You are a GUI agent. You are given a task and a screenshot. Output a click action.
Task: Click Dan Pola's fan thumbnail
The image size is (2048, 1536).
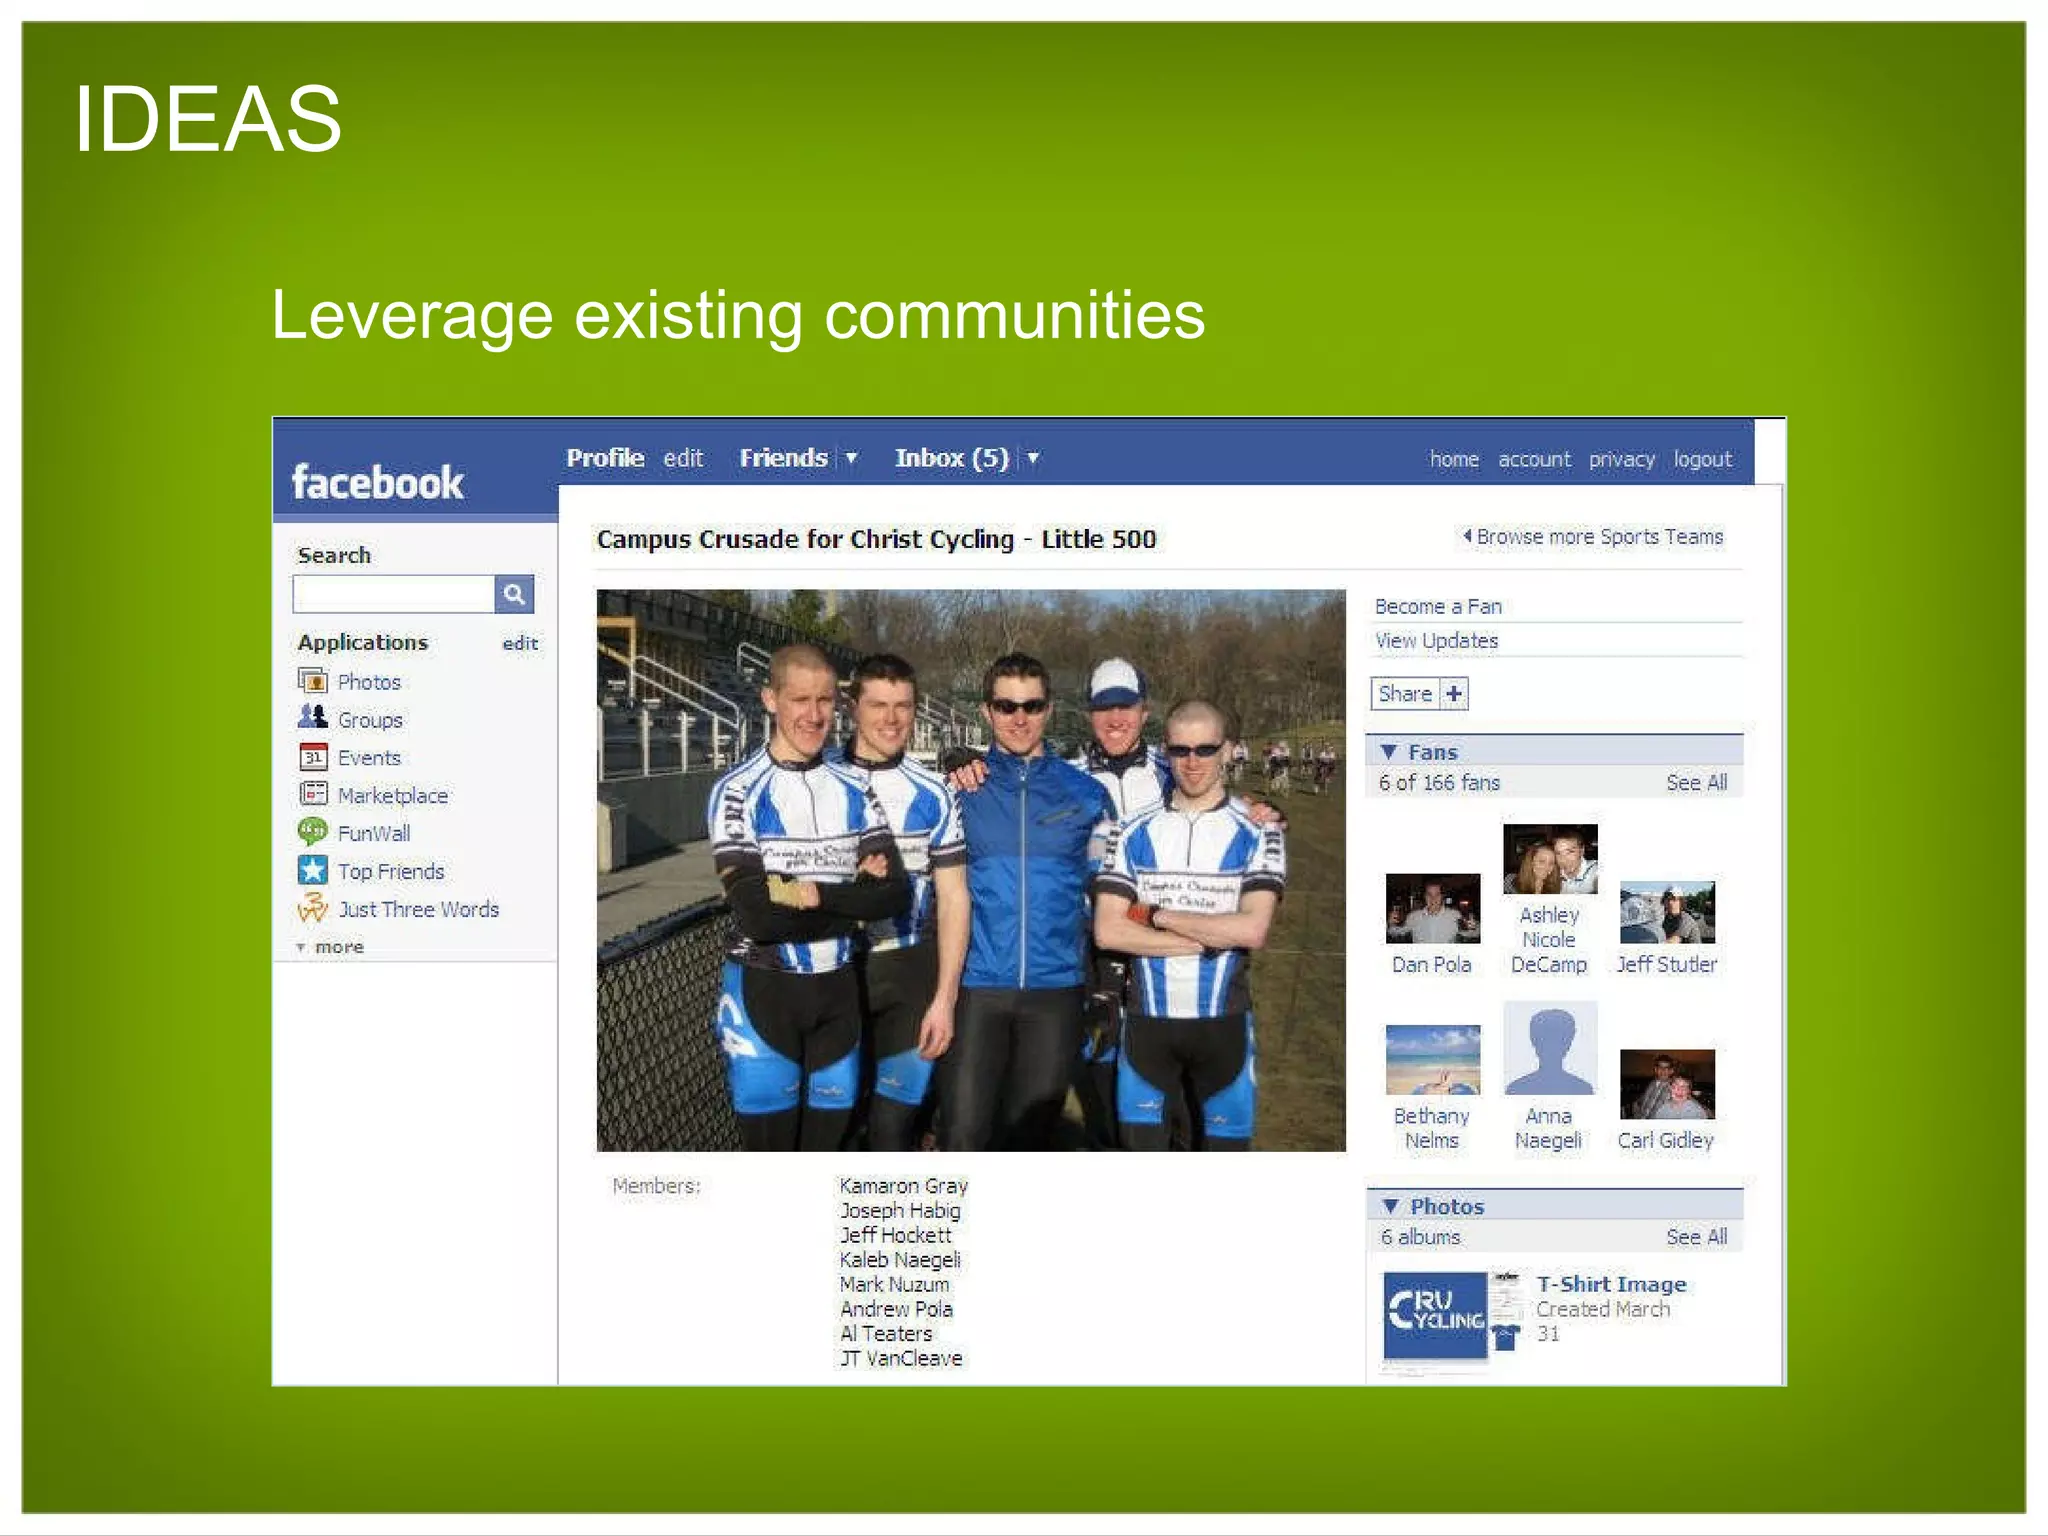pyautogui.click(x=1432, y=908)
